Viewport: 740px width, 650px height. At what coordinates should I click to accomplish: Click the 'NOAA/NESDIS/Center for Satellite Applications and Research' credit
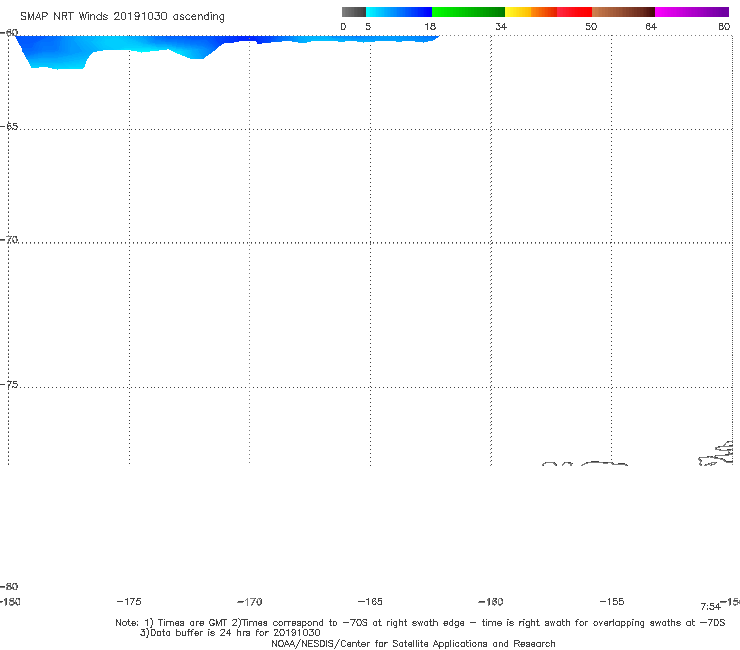[x=413, y=644]
